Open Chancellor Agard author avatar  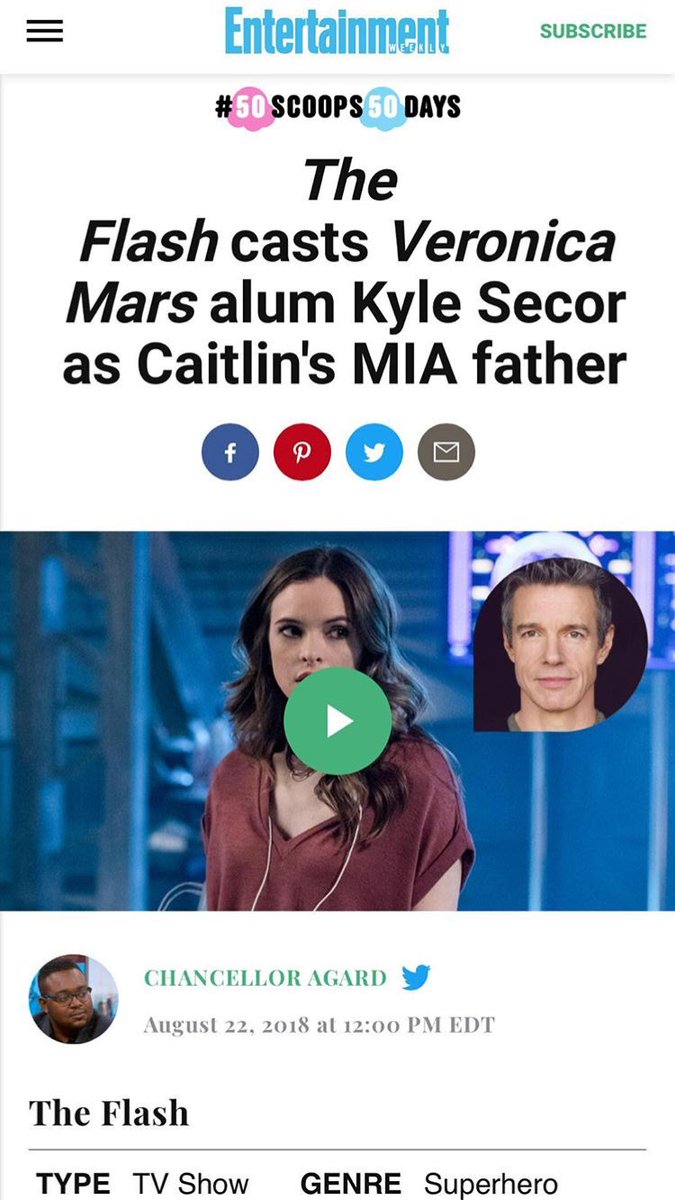tap(74, 999)
